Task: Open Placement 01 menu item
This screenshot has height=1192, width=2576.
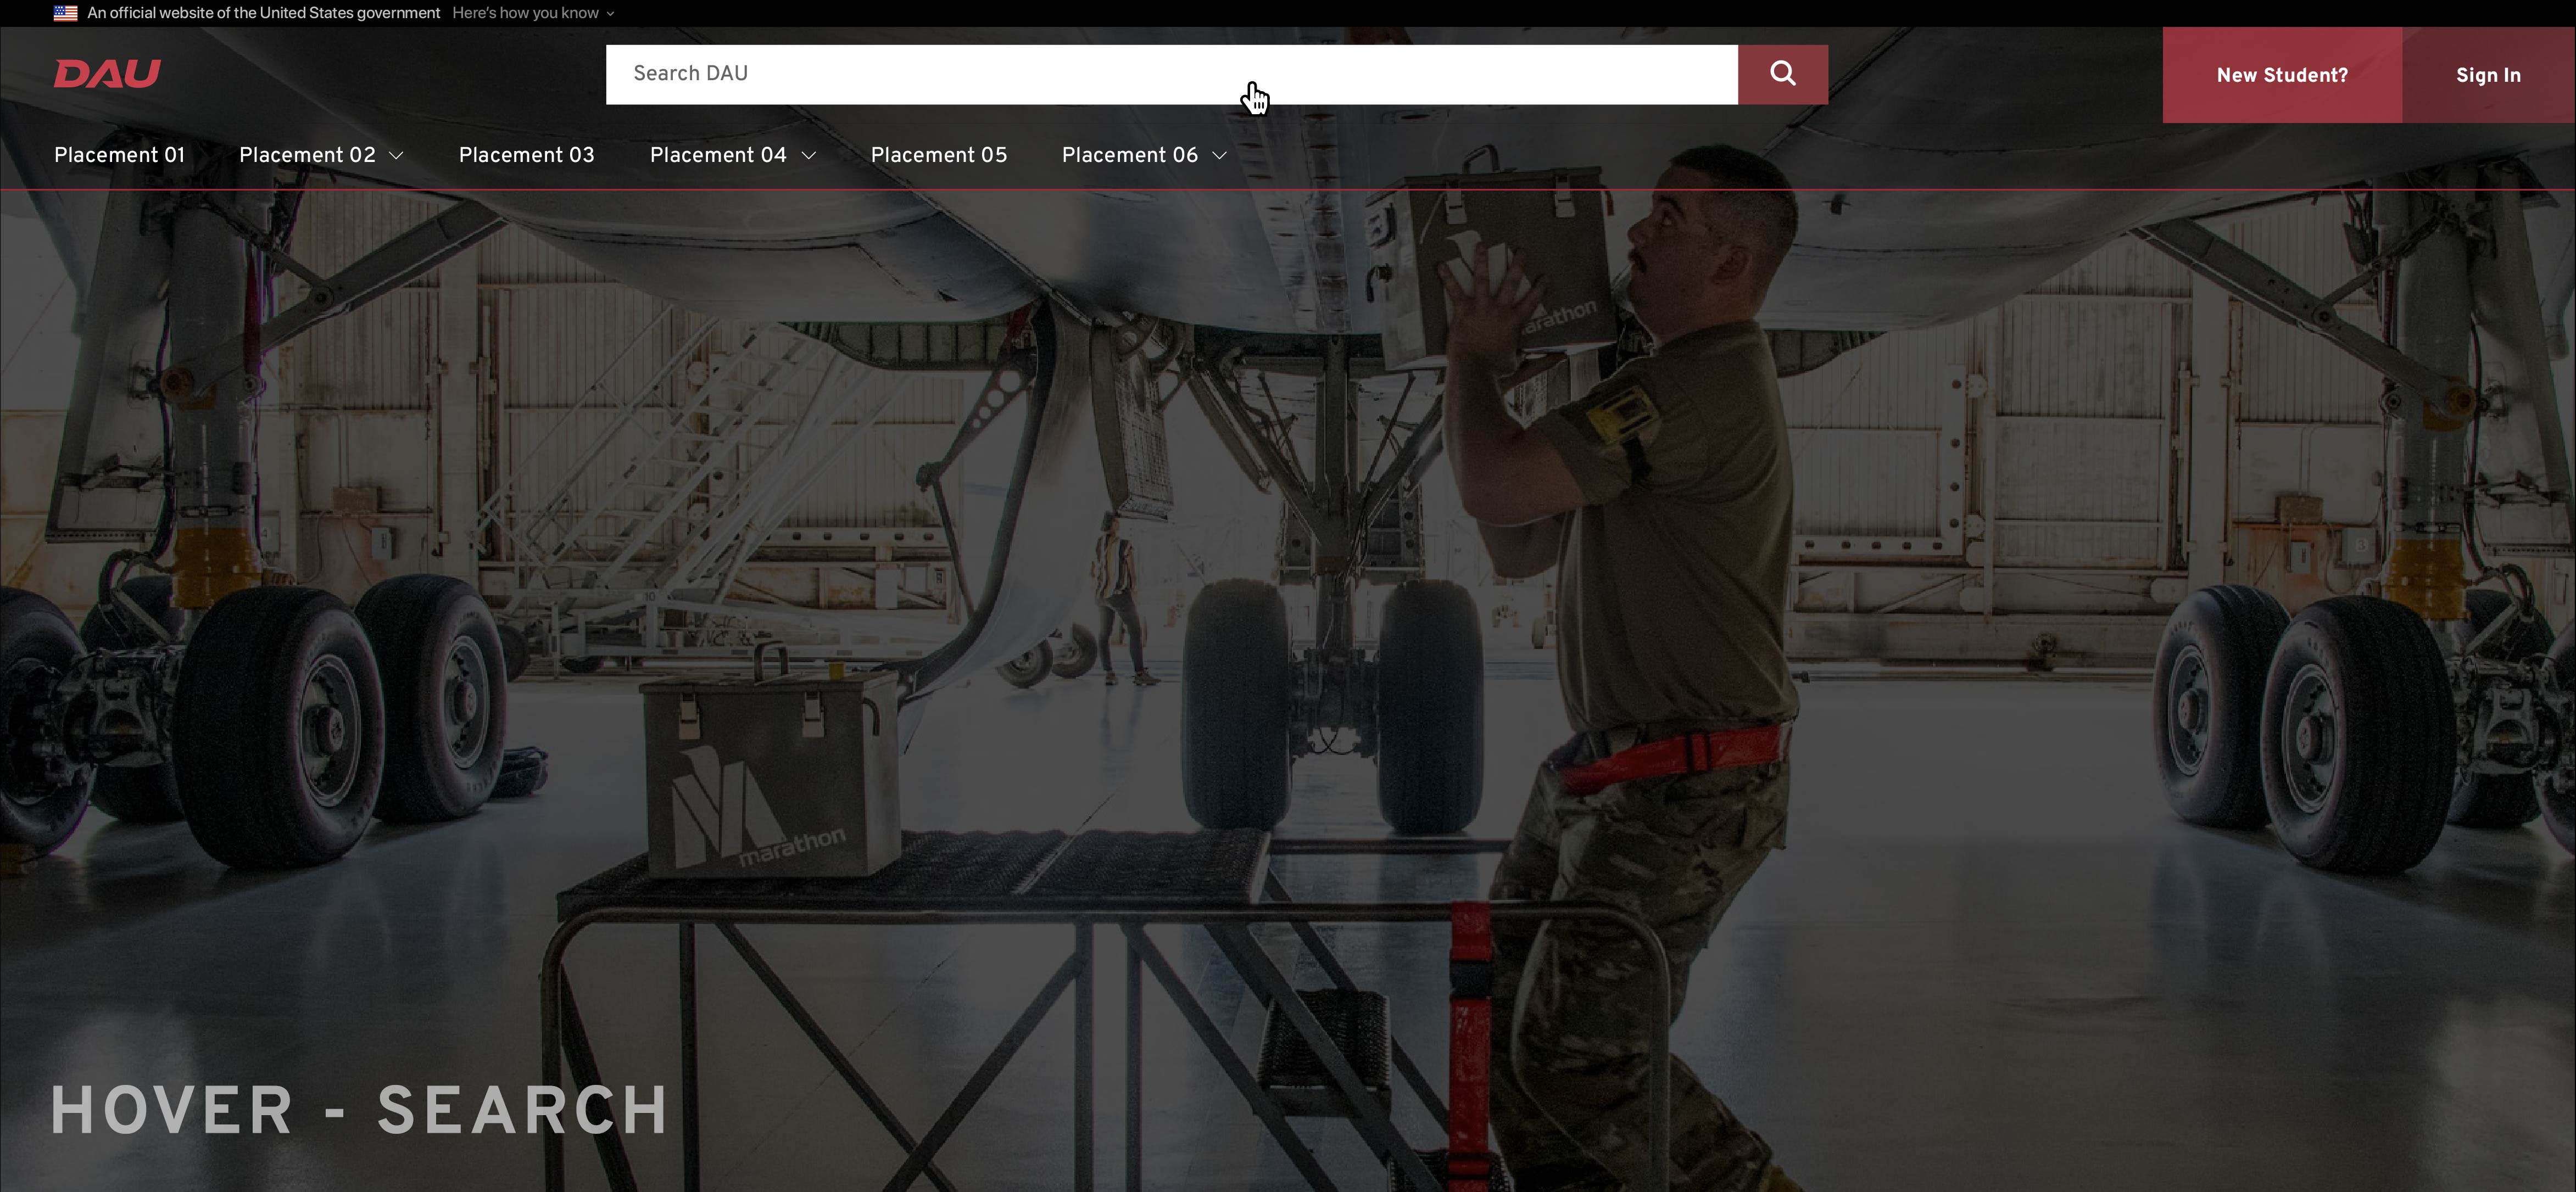Action: (119, 155)
